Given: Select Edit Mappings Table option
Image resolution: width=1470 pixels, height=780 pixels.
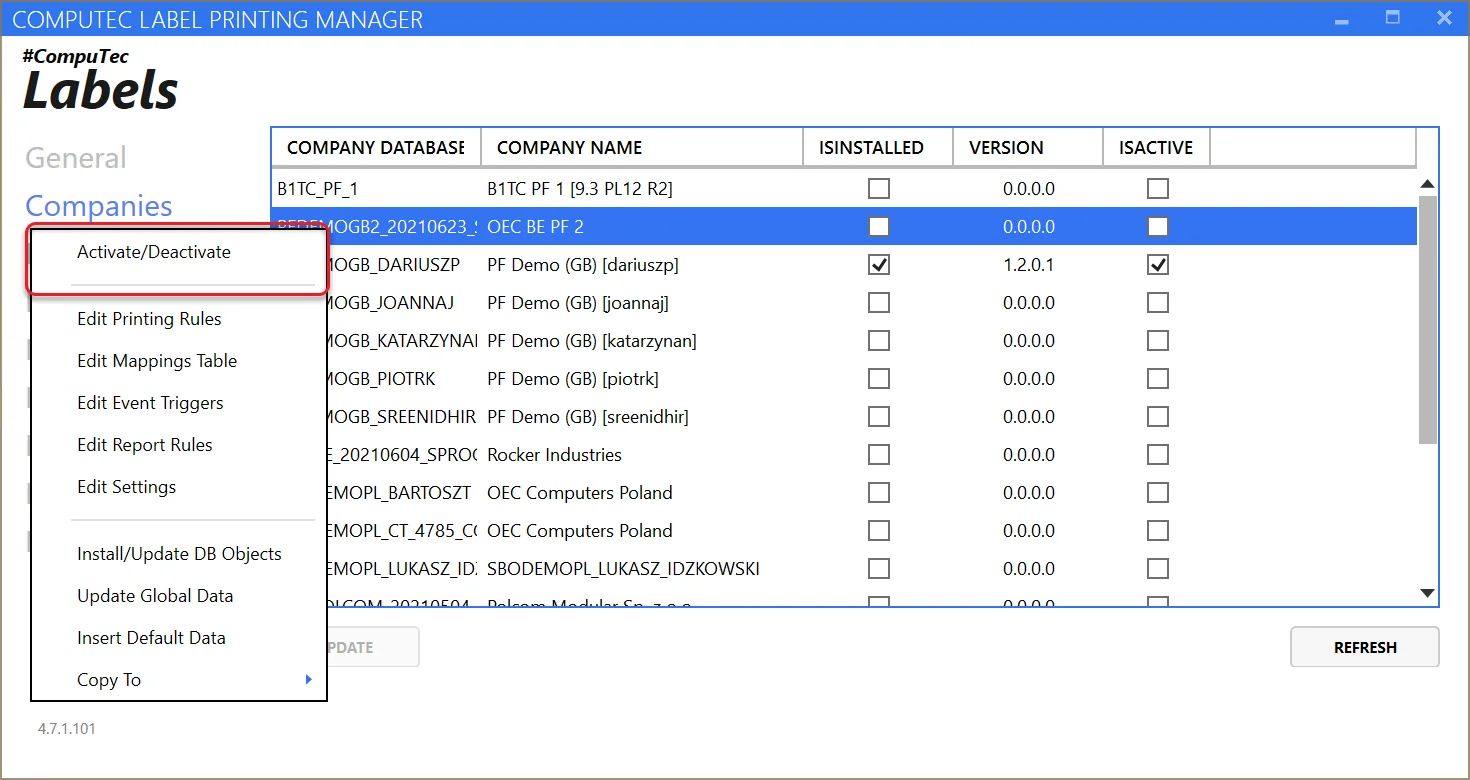Looking at the screenshot, I should tap(157, 361).
